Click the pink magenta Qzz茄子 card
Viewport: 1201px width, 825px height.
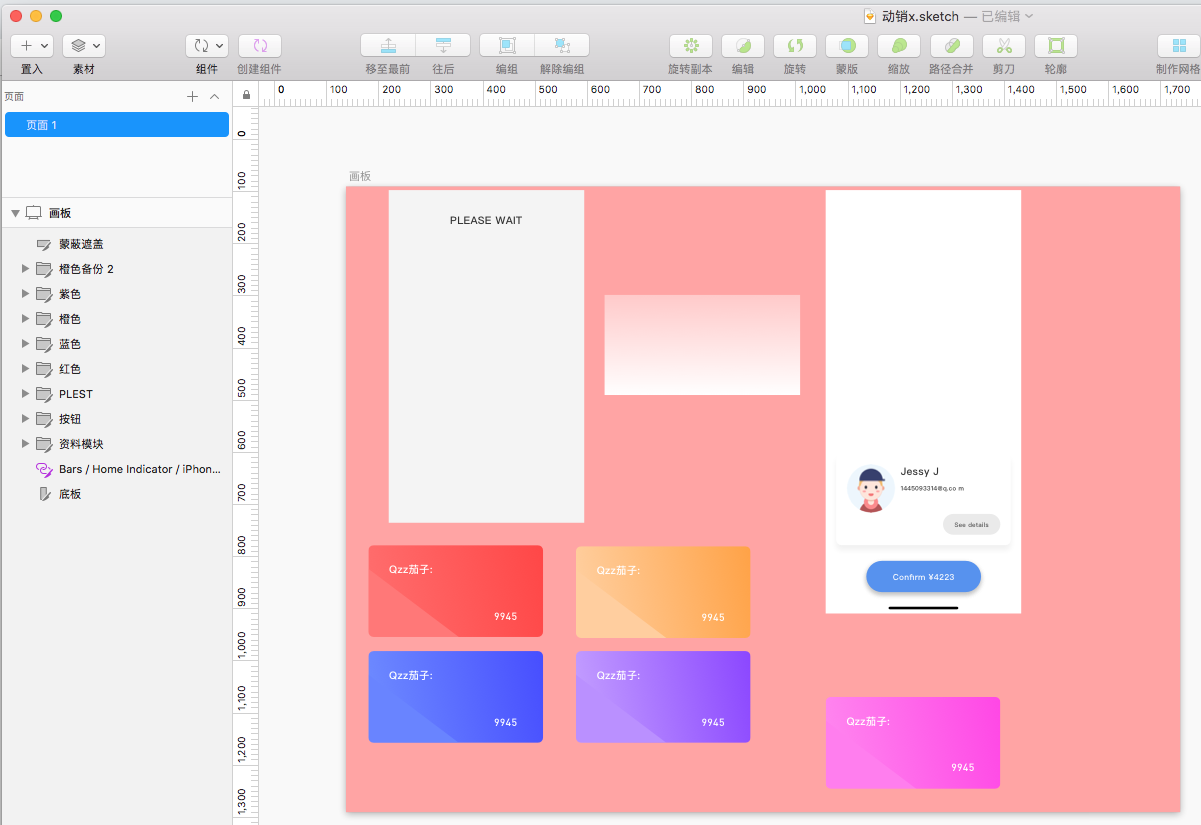(x=913, y=743)
